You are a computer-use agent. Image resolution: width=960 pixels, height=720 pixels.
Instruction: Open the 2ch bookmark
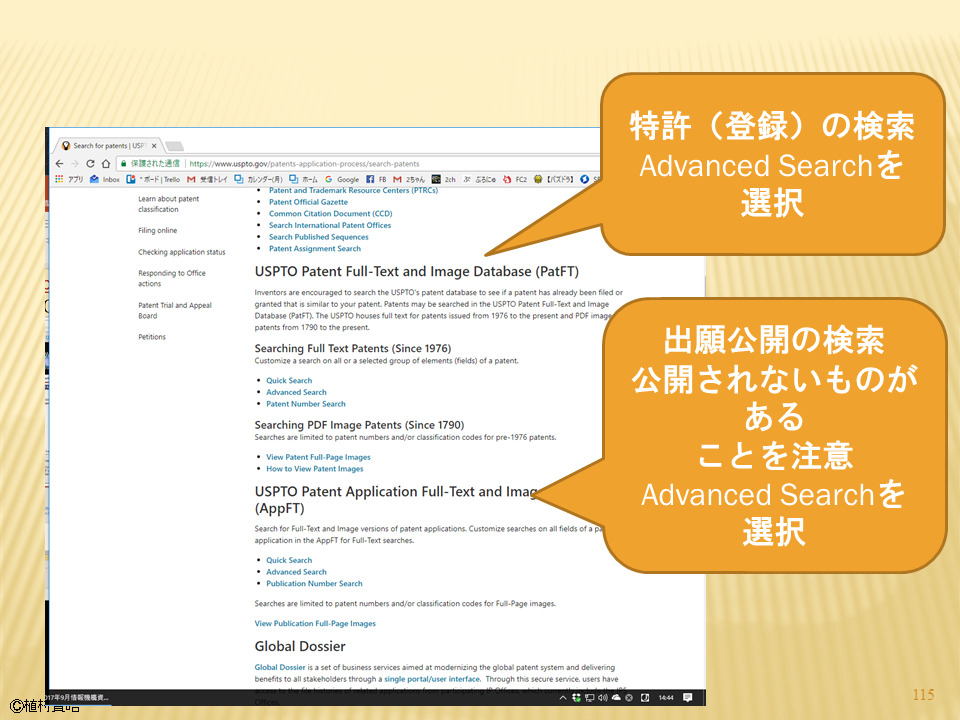click(x=444, y=179)
